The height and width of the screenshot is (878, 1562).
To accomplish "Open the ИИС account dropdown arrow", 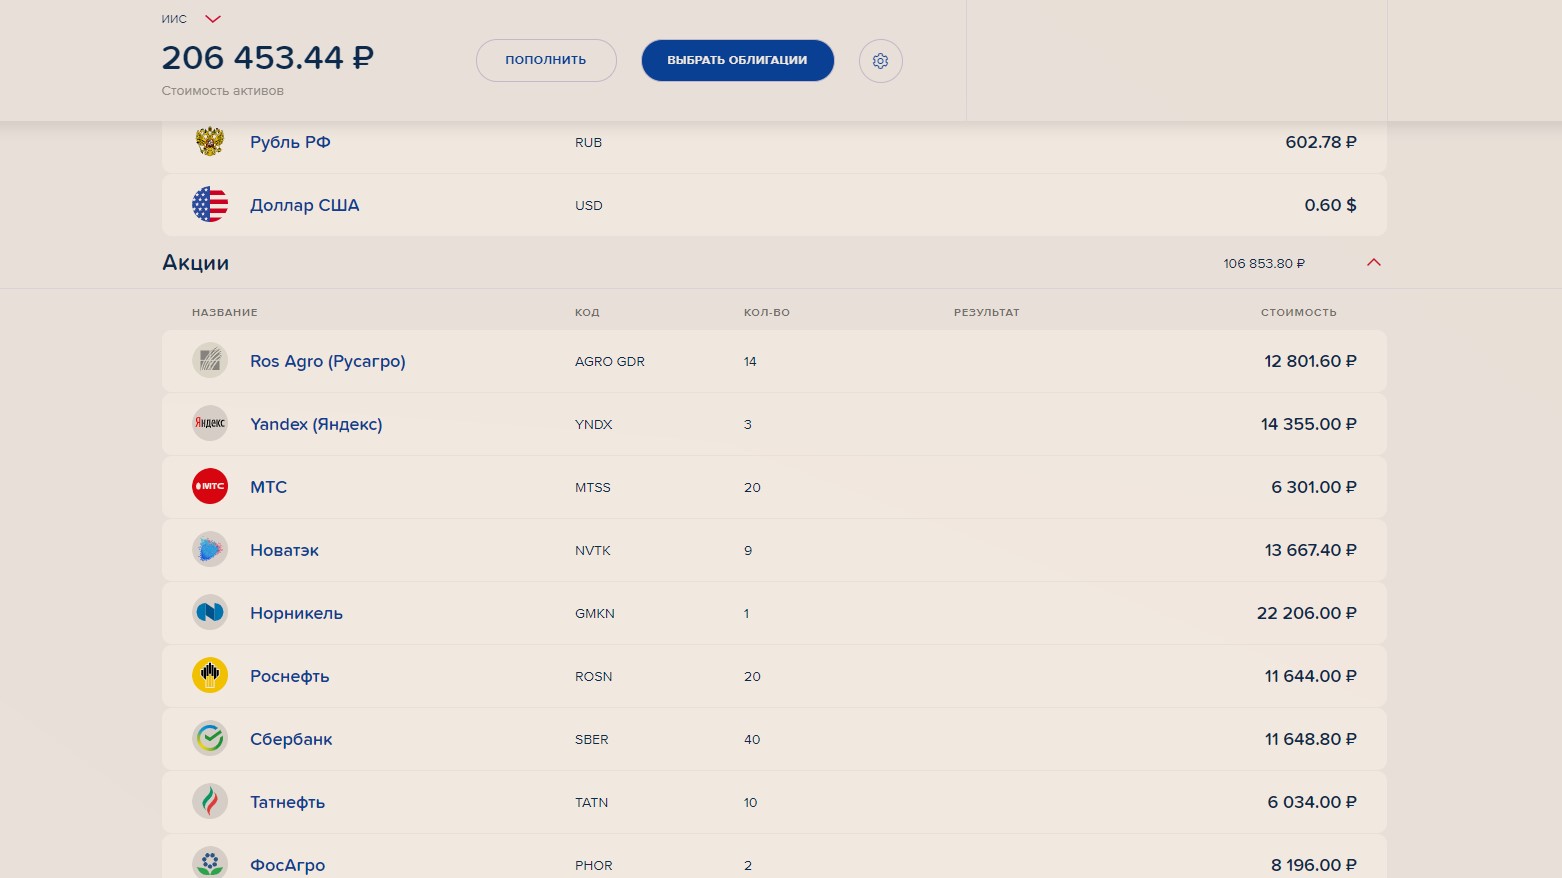I will tap(212, 19).
